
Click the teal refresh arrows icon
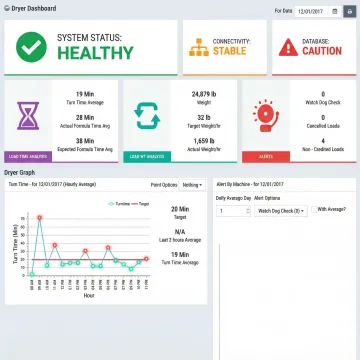tap(147, 116)
